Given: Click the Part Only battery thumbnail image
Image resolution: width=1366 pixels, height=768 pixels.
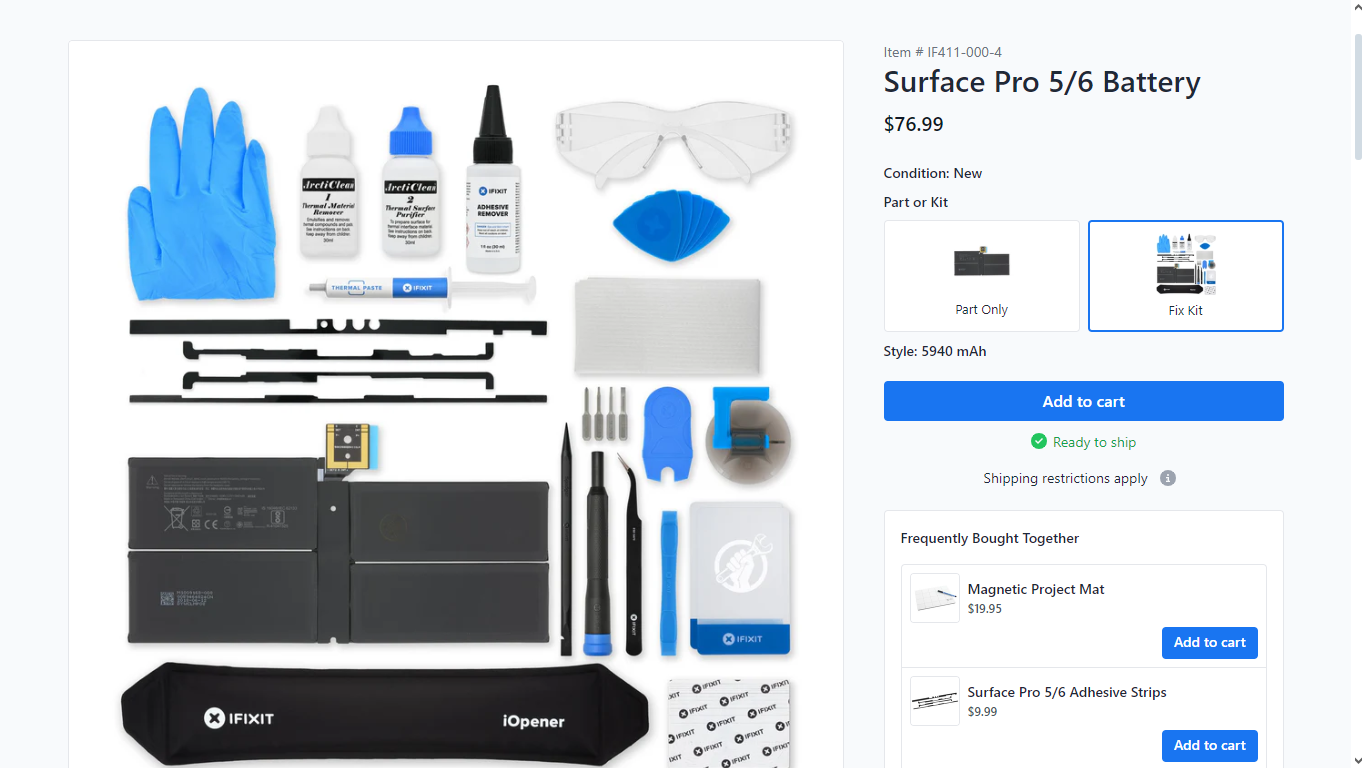Looking at the screenshot, I should pyautogui.click(x=981, y=262).
